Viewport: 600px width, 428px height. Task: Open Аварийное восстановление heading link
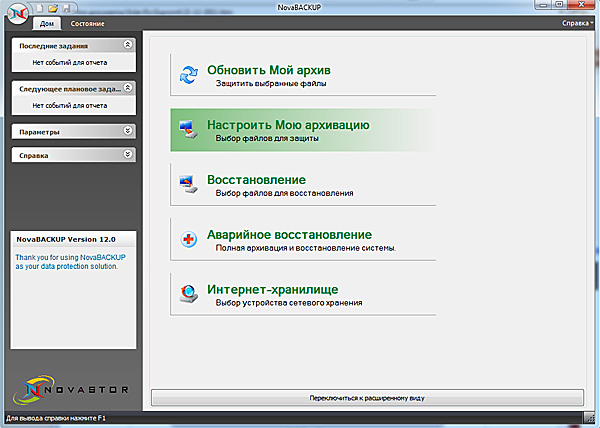coord(289,234)
